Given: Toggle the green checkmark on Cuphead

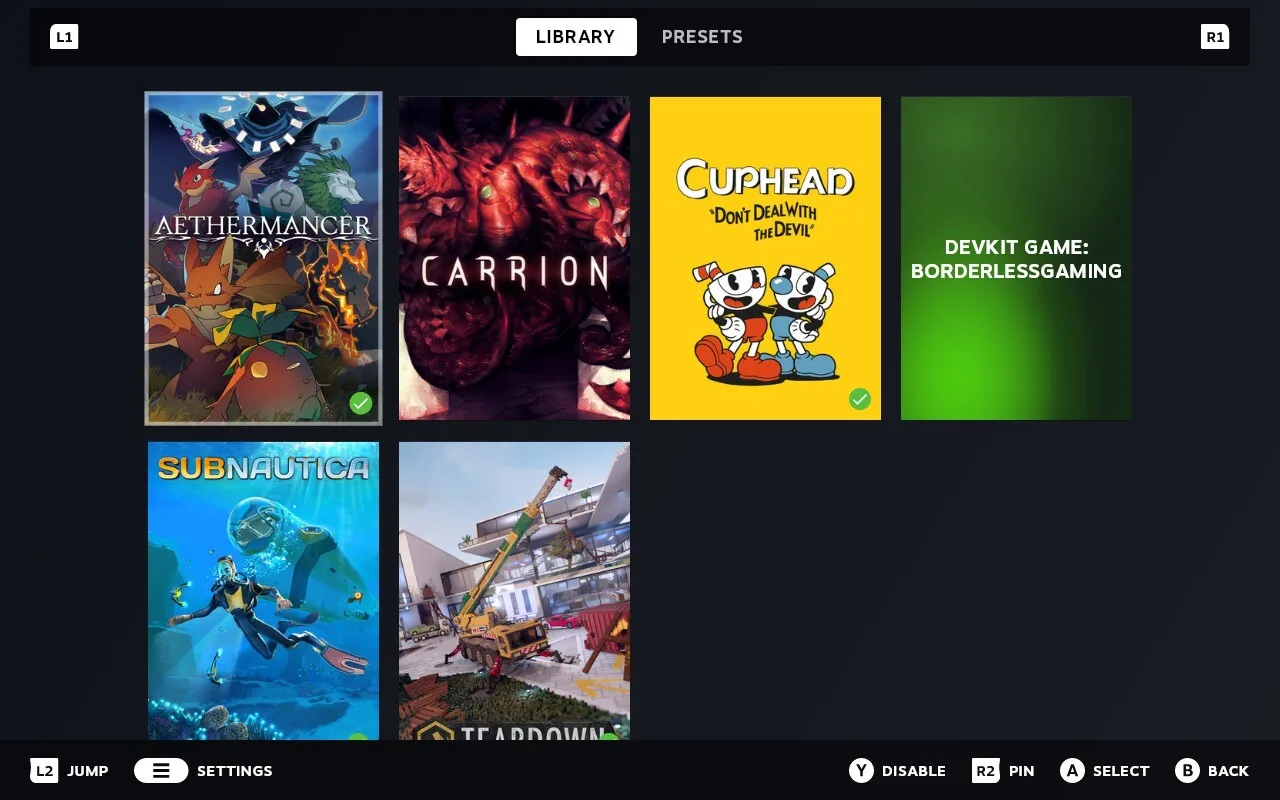Looking at the screenshot, I should coord(860,399).
